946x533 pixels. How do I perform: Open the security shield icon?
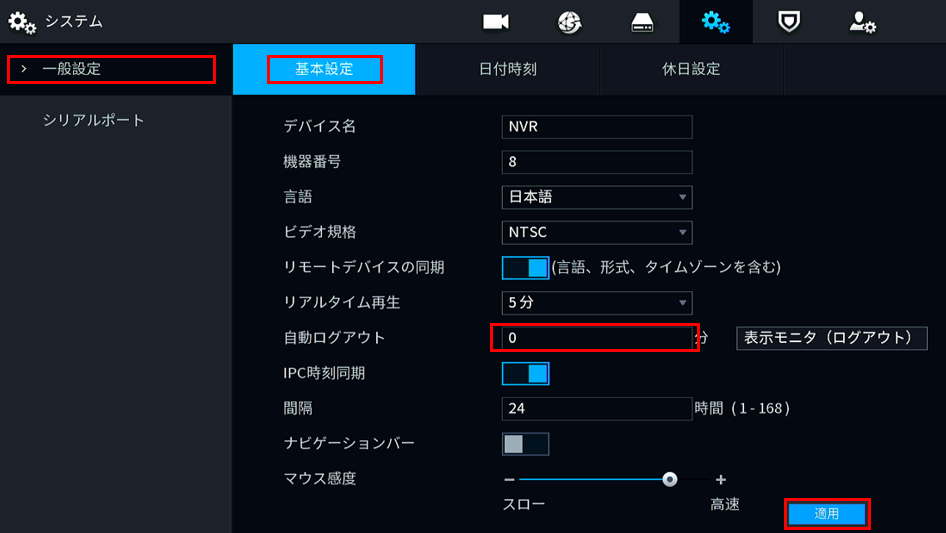click(790, 22)
